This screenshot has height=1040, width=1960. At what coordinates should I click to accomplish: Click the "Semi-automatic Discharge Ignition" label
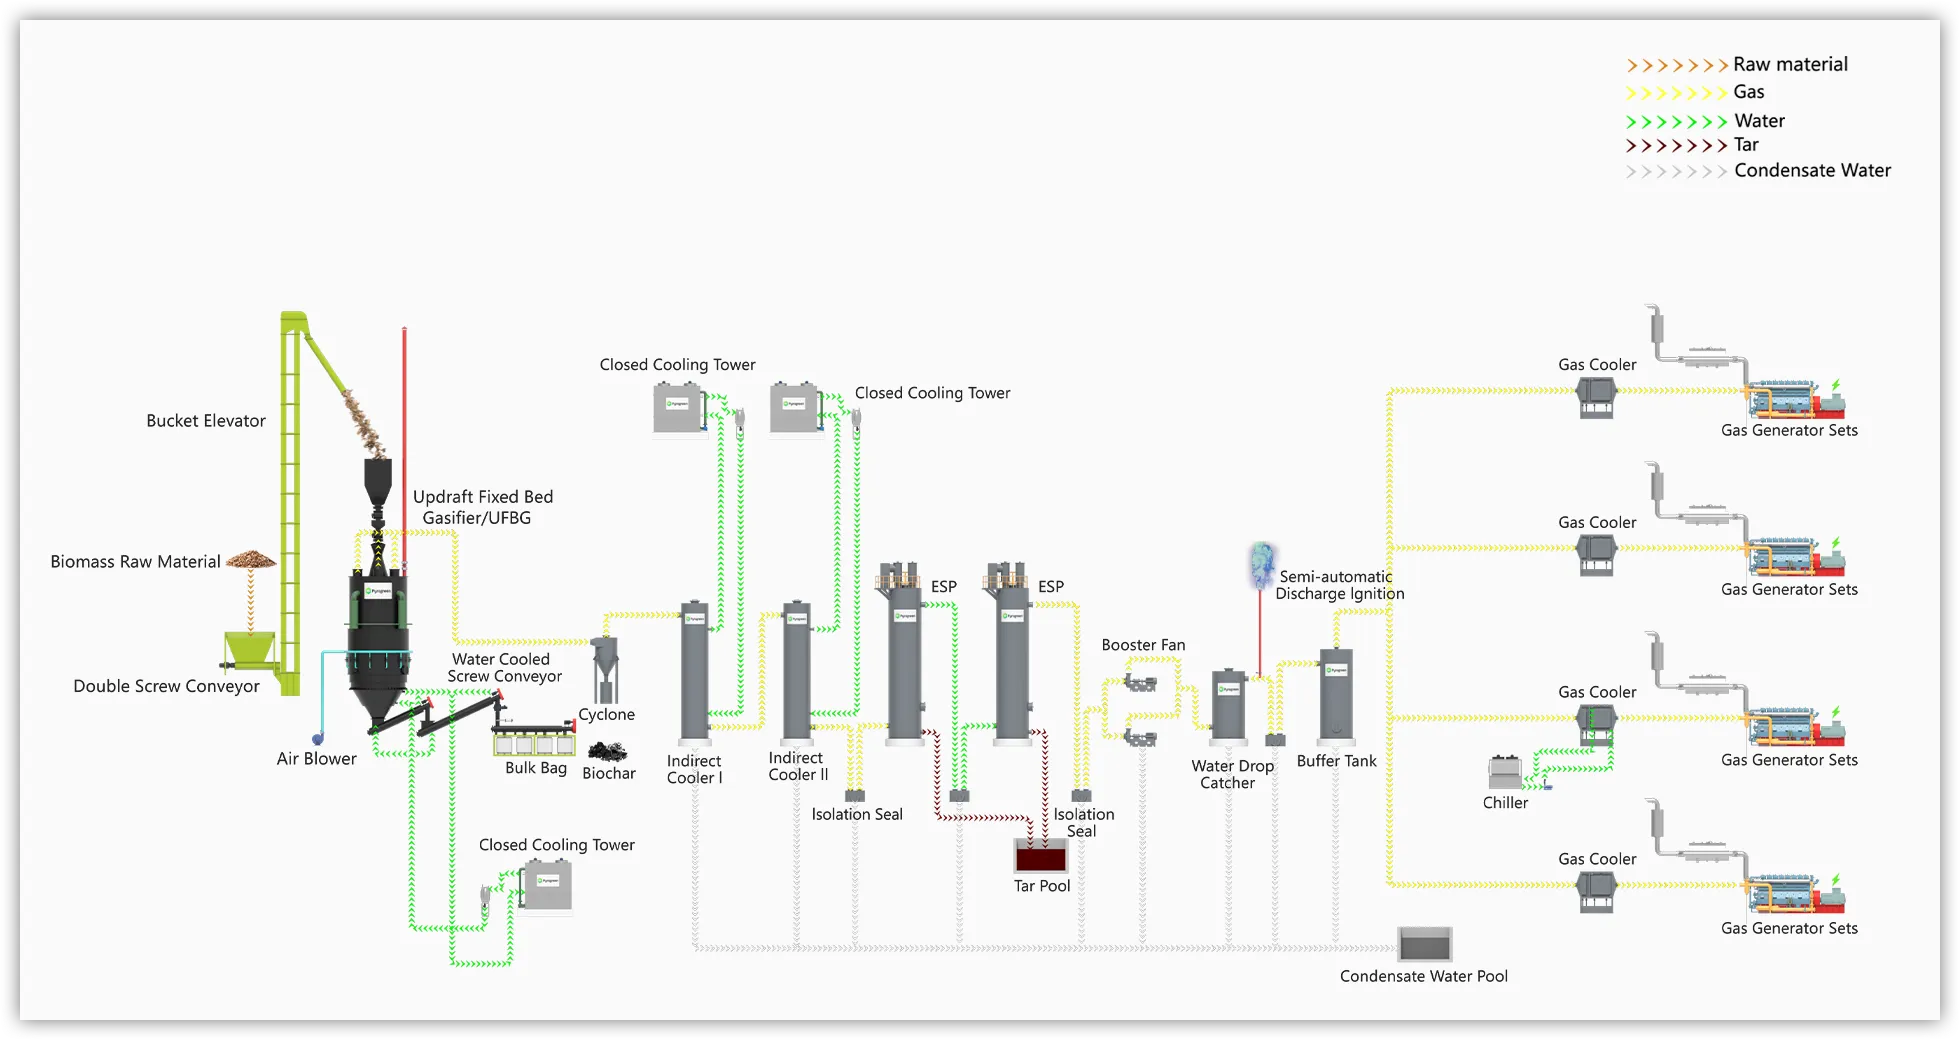[1338, 585]
